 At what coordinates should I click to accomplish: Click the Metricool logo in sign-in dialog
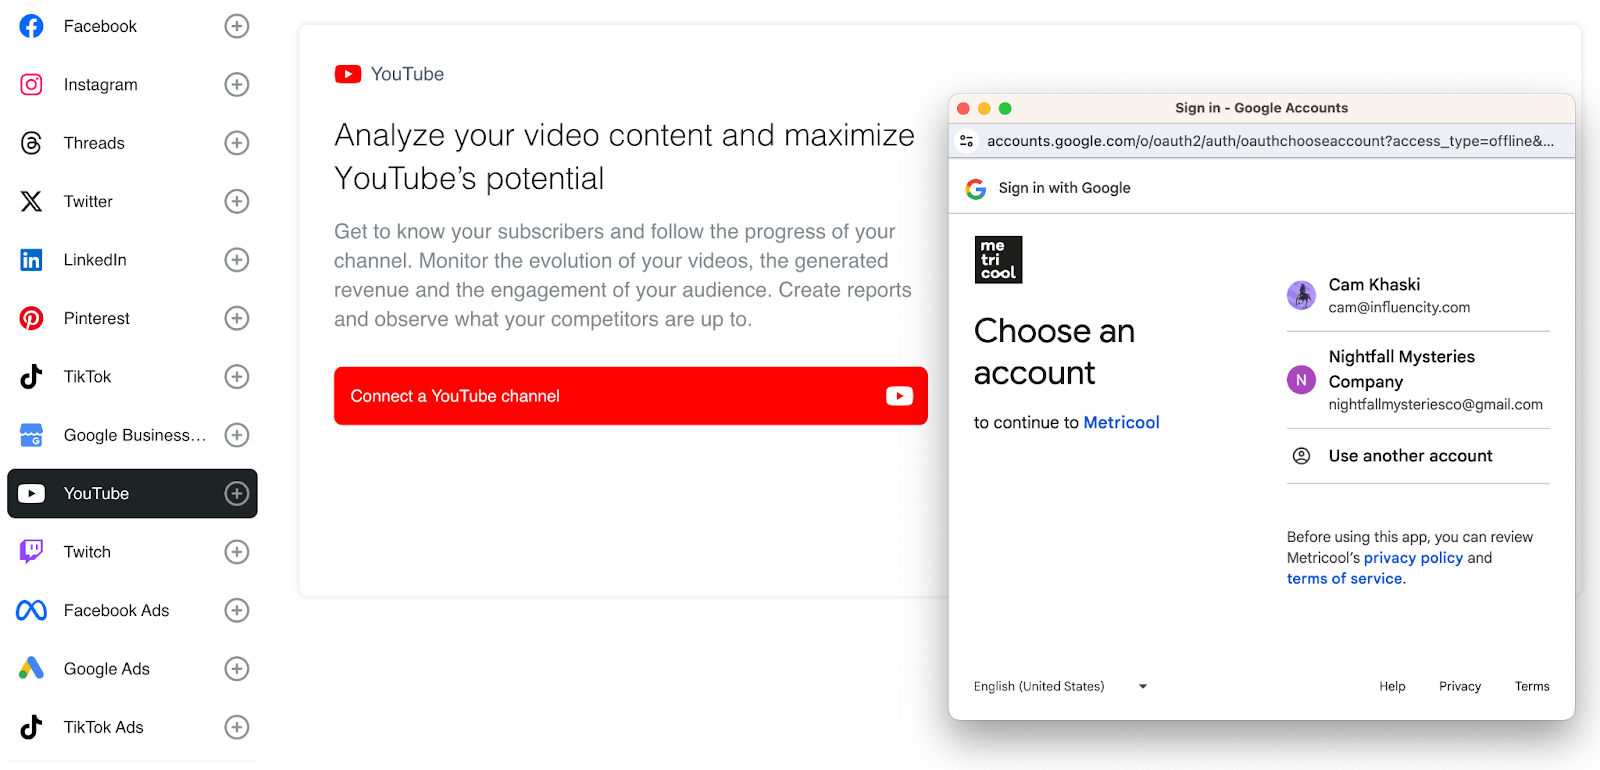click(x=998, y=260)
